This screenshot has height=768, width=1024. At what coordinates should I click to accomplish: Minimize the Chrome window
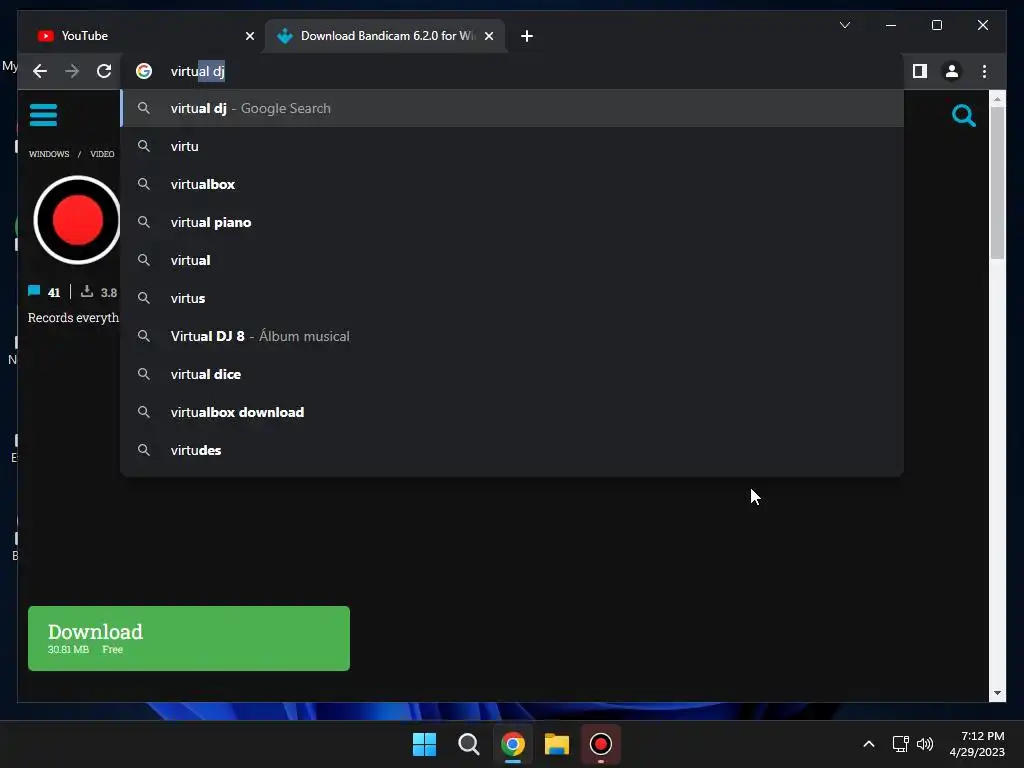891,25
